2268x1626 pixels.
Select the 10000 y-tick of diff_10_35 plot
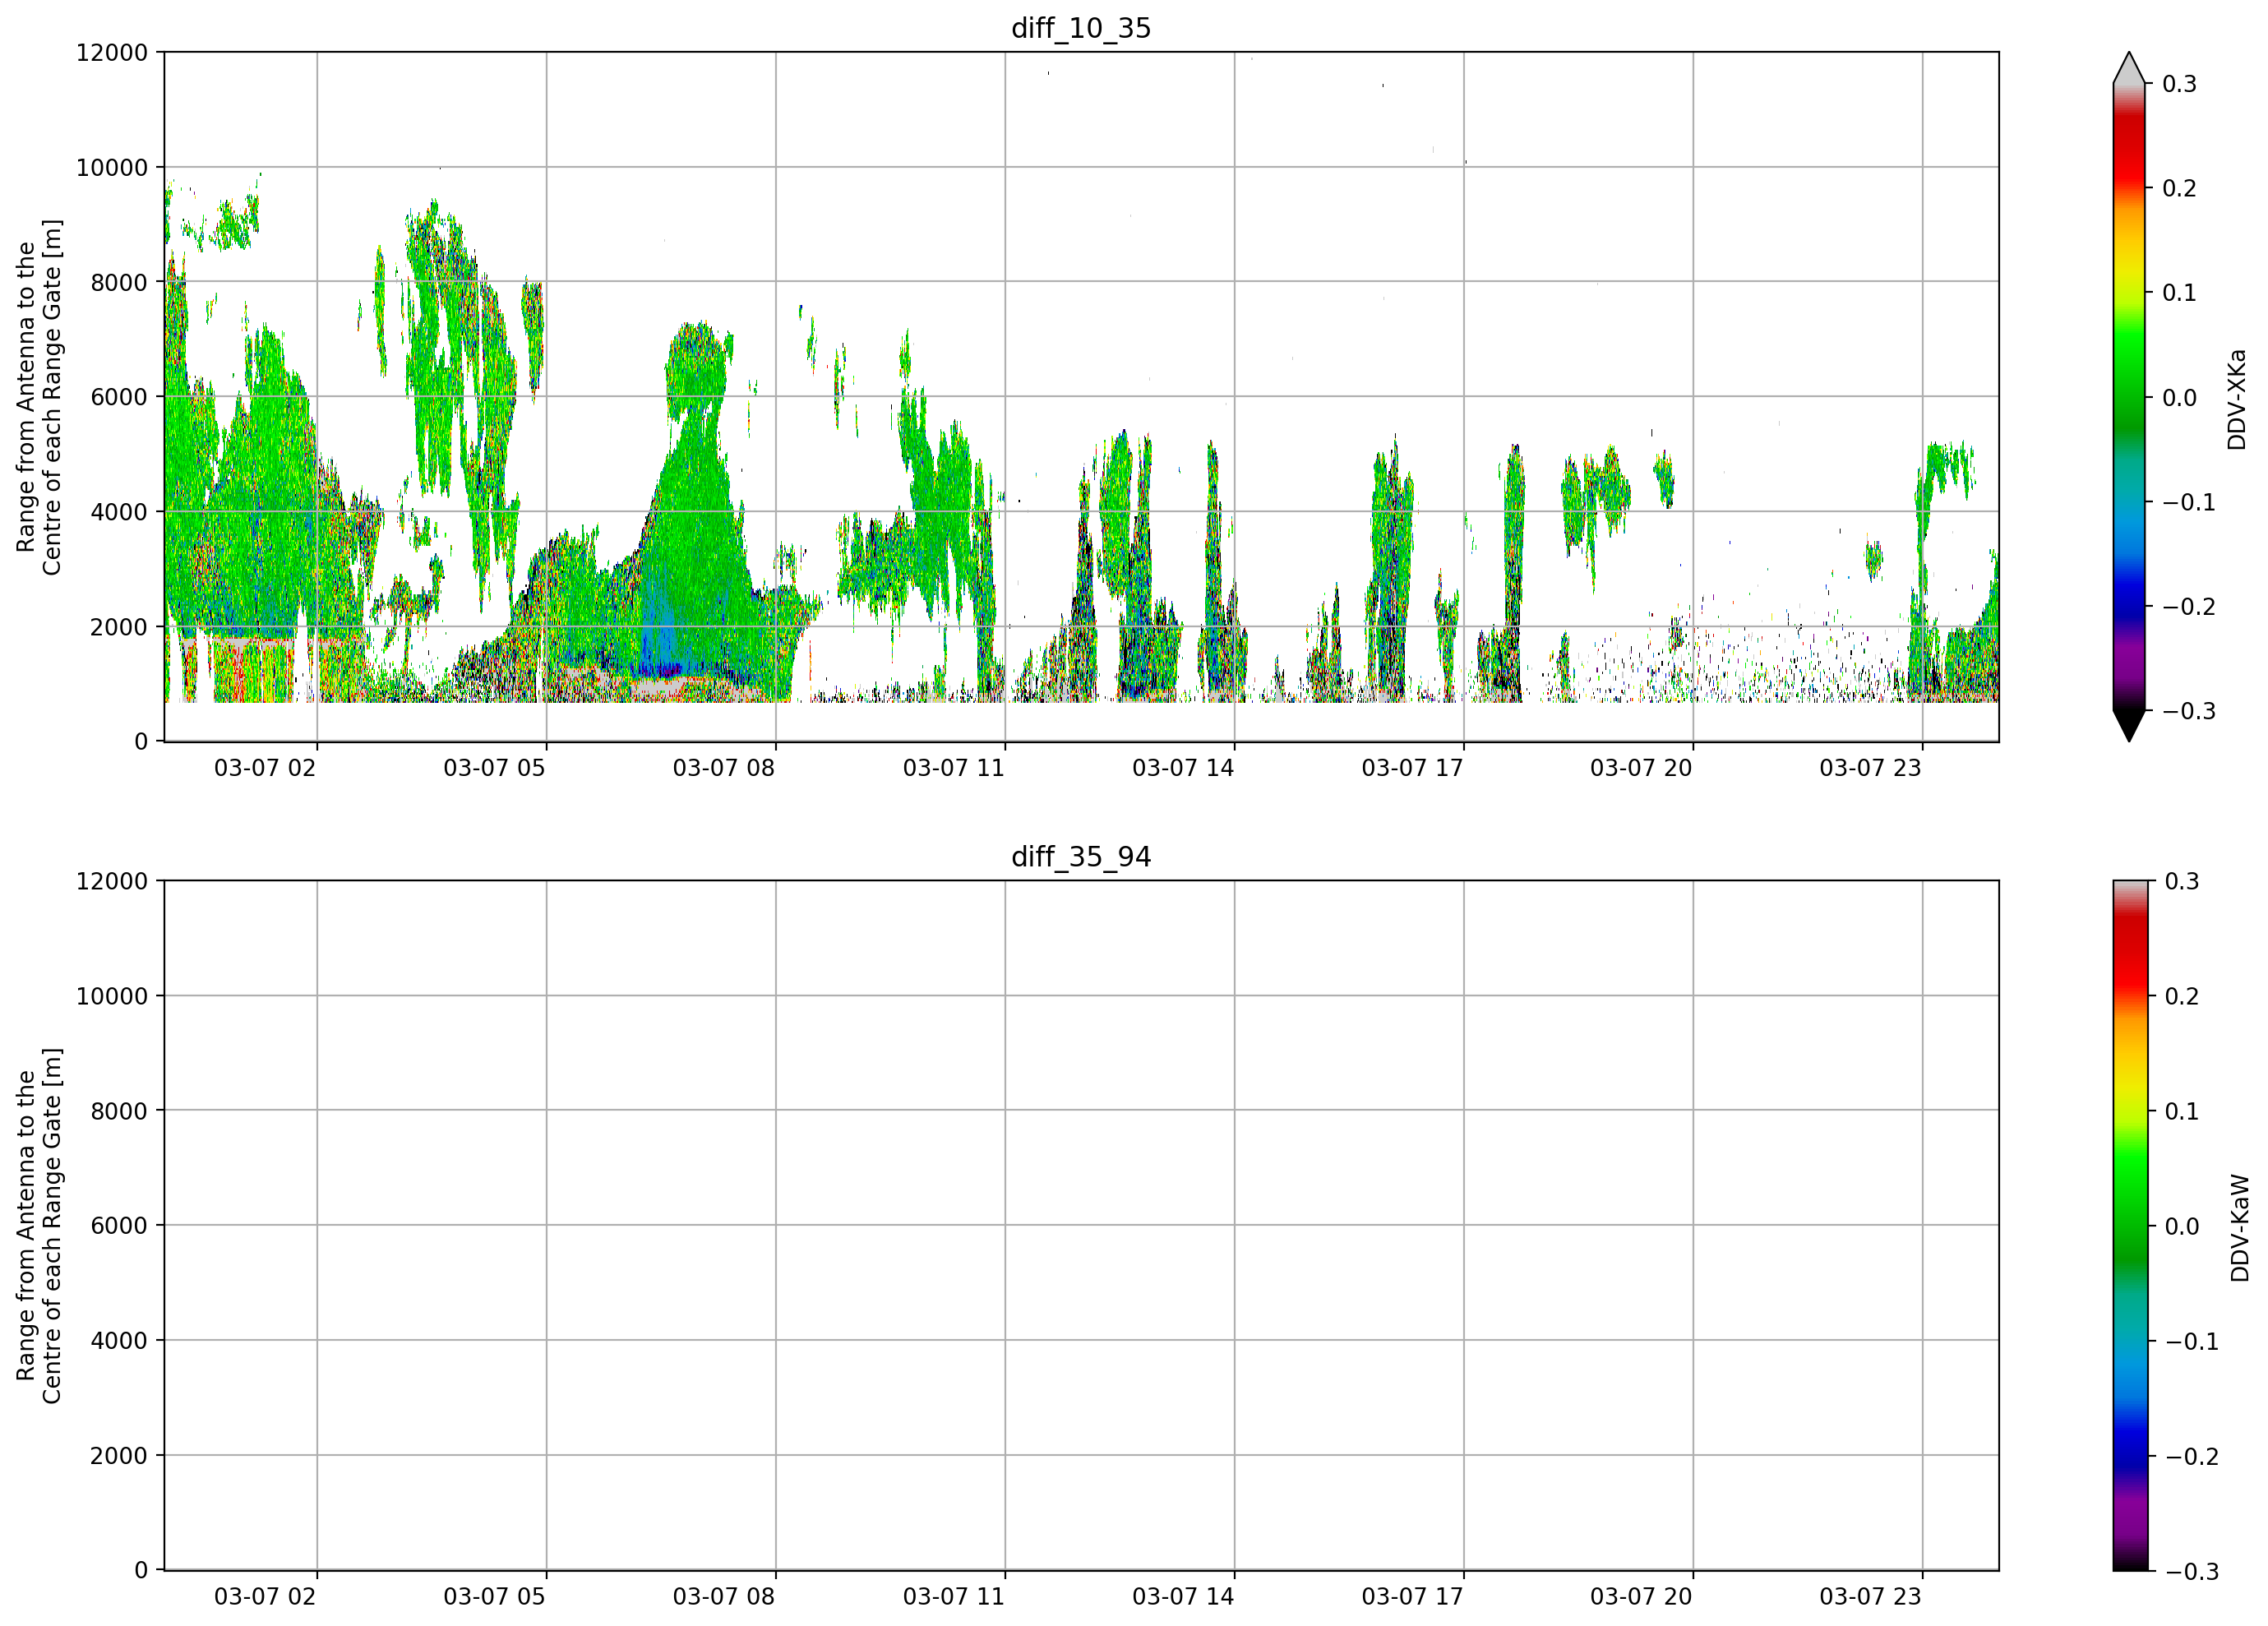112,168
